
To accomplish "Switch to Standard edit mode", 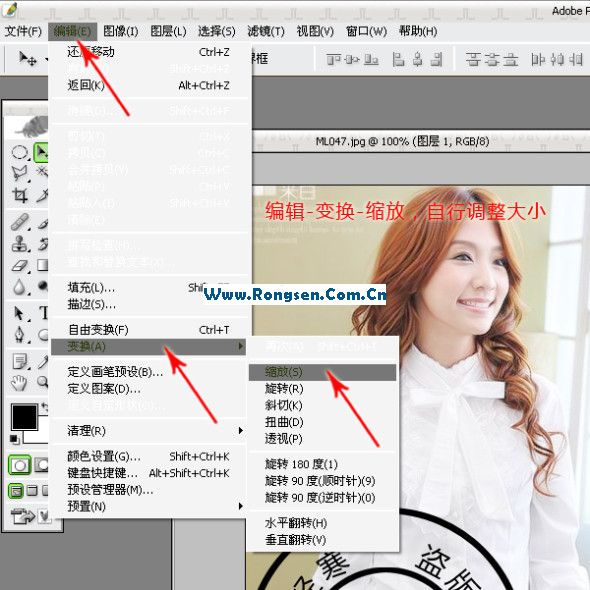I will 20,465.
